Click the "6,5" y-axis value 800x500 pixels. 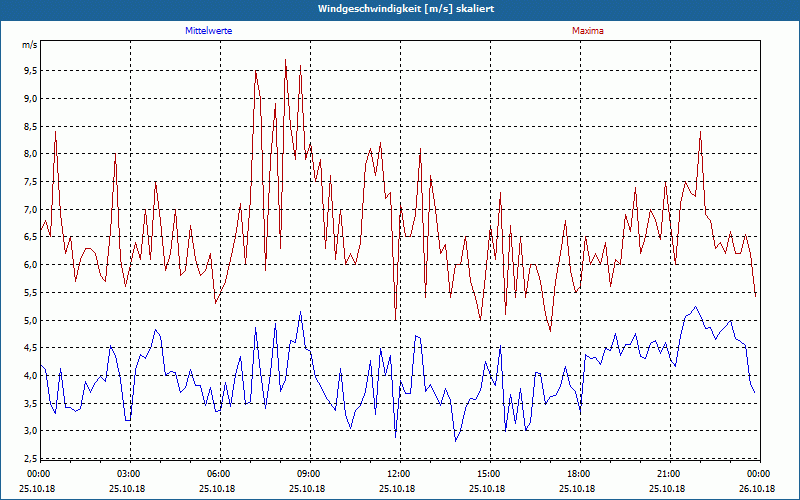coord(31,237)
